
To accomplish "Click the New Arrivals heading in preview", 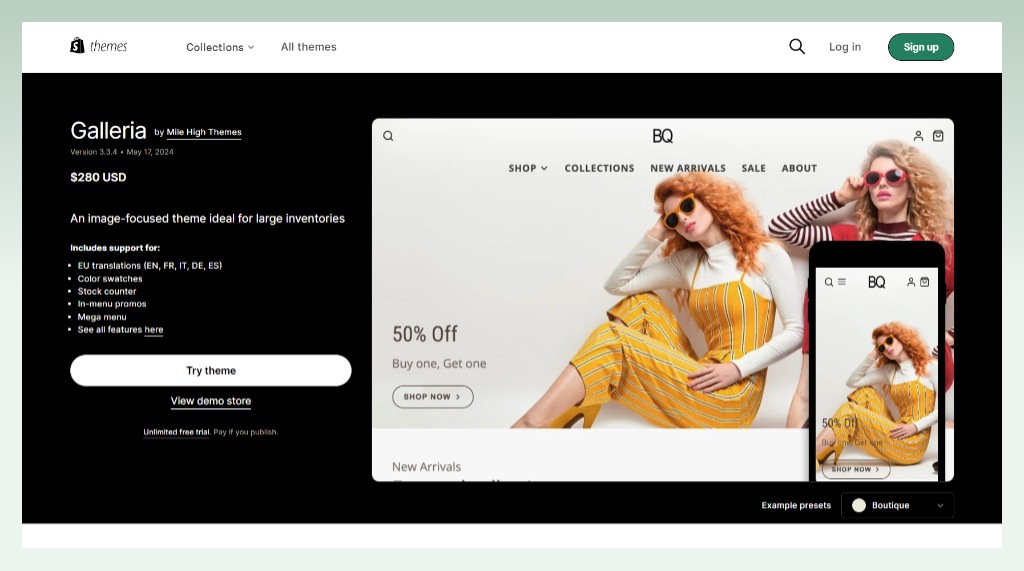I will 426,466.
